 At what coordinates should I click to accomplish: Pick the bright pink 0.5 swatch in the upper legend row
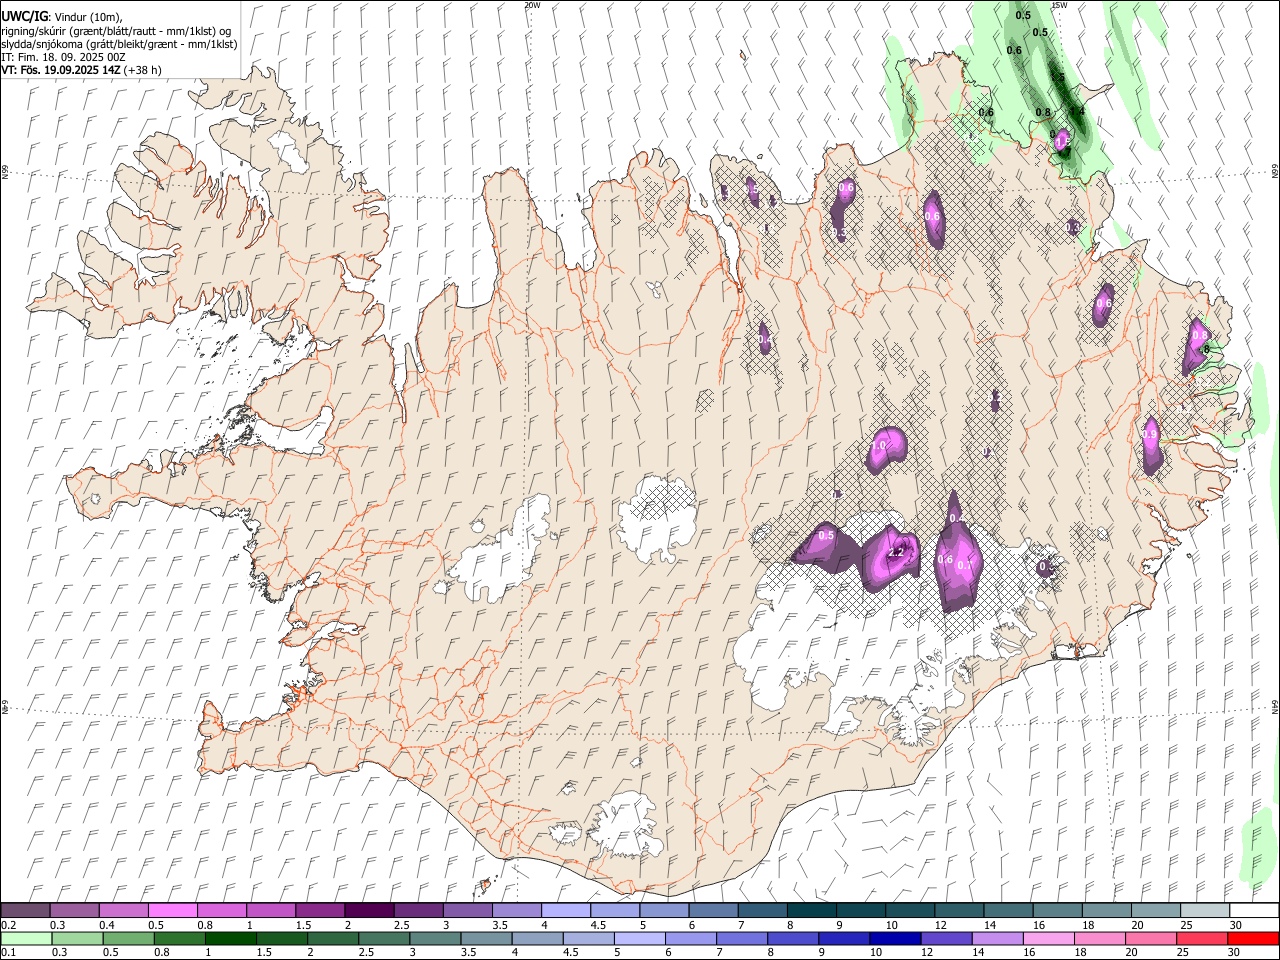click(x=172, y=911)
